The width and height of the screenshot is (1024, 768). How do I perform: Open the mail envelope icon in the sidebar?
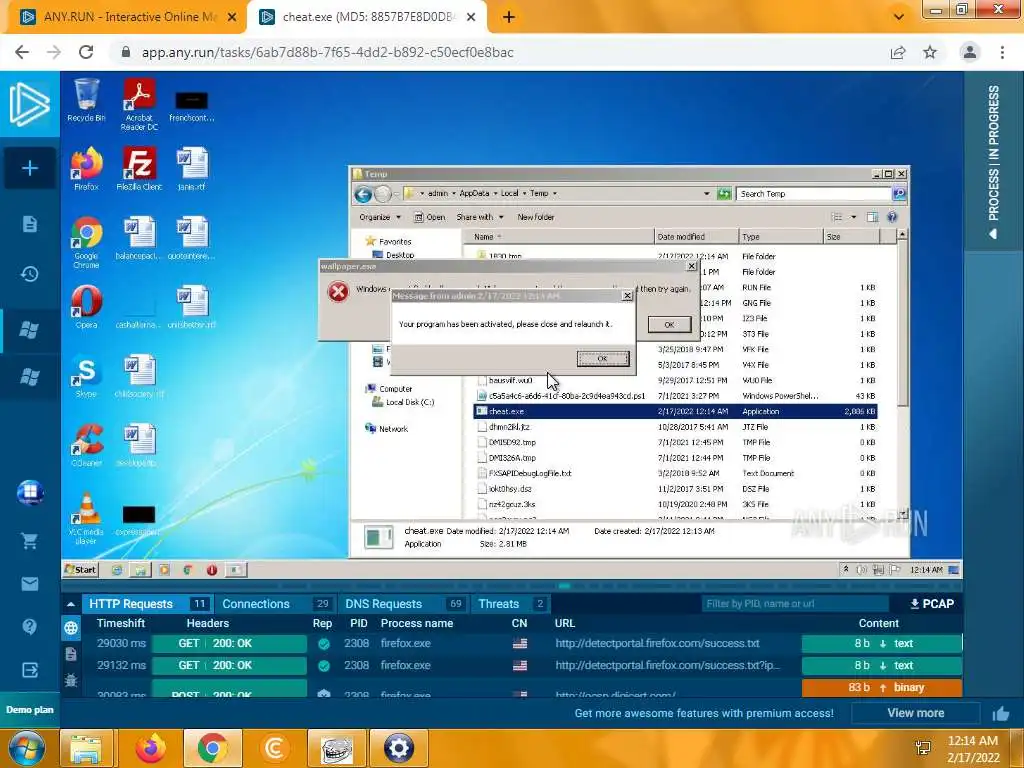tap(29, 584)
